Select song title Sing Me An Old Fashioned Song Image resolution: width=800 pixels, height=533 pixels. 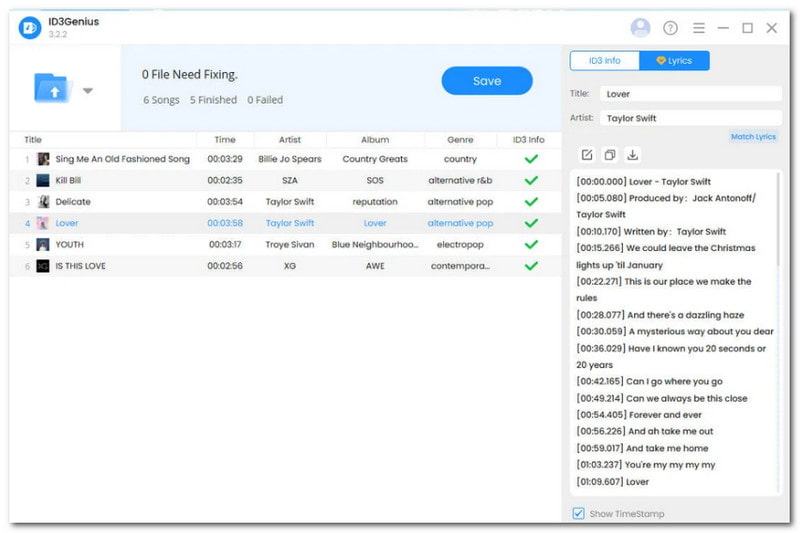[x=122, y=159]
